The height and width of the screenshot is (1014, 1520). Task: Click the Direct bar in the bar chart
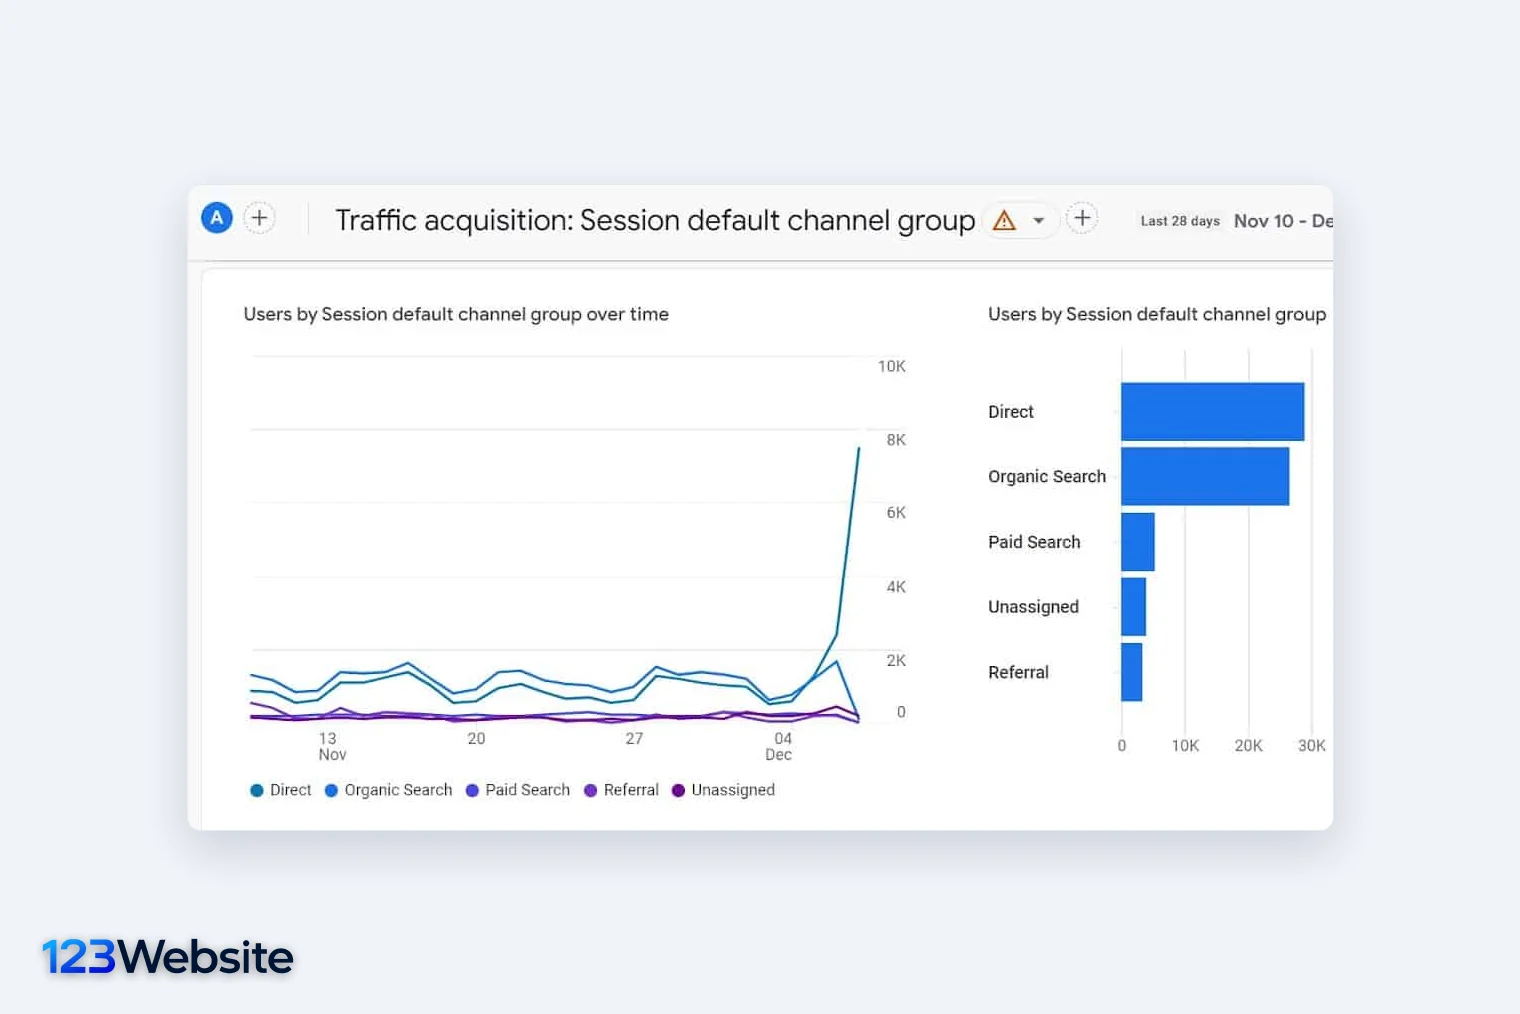(x=1213, y=412)
